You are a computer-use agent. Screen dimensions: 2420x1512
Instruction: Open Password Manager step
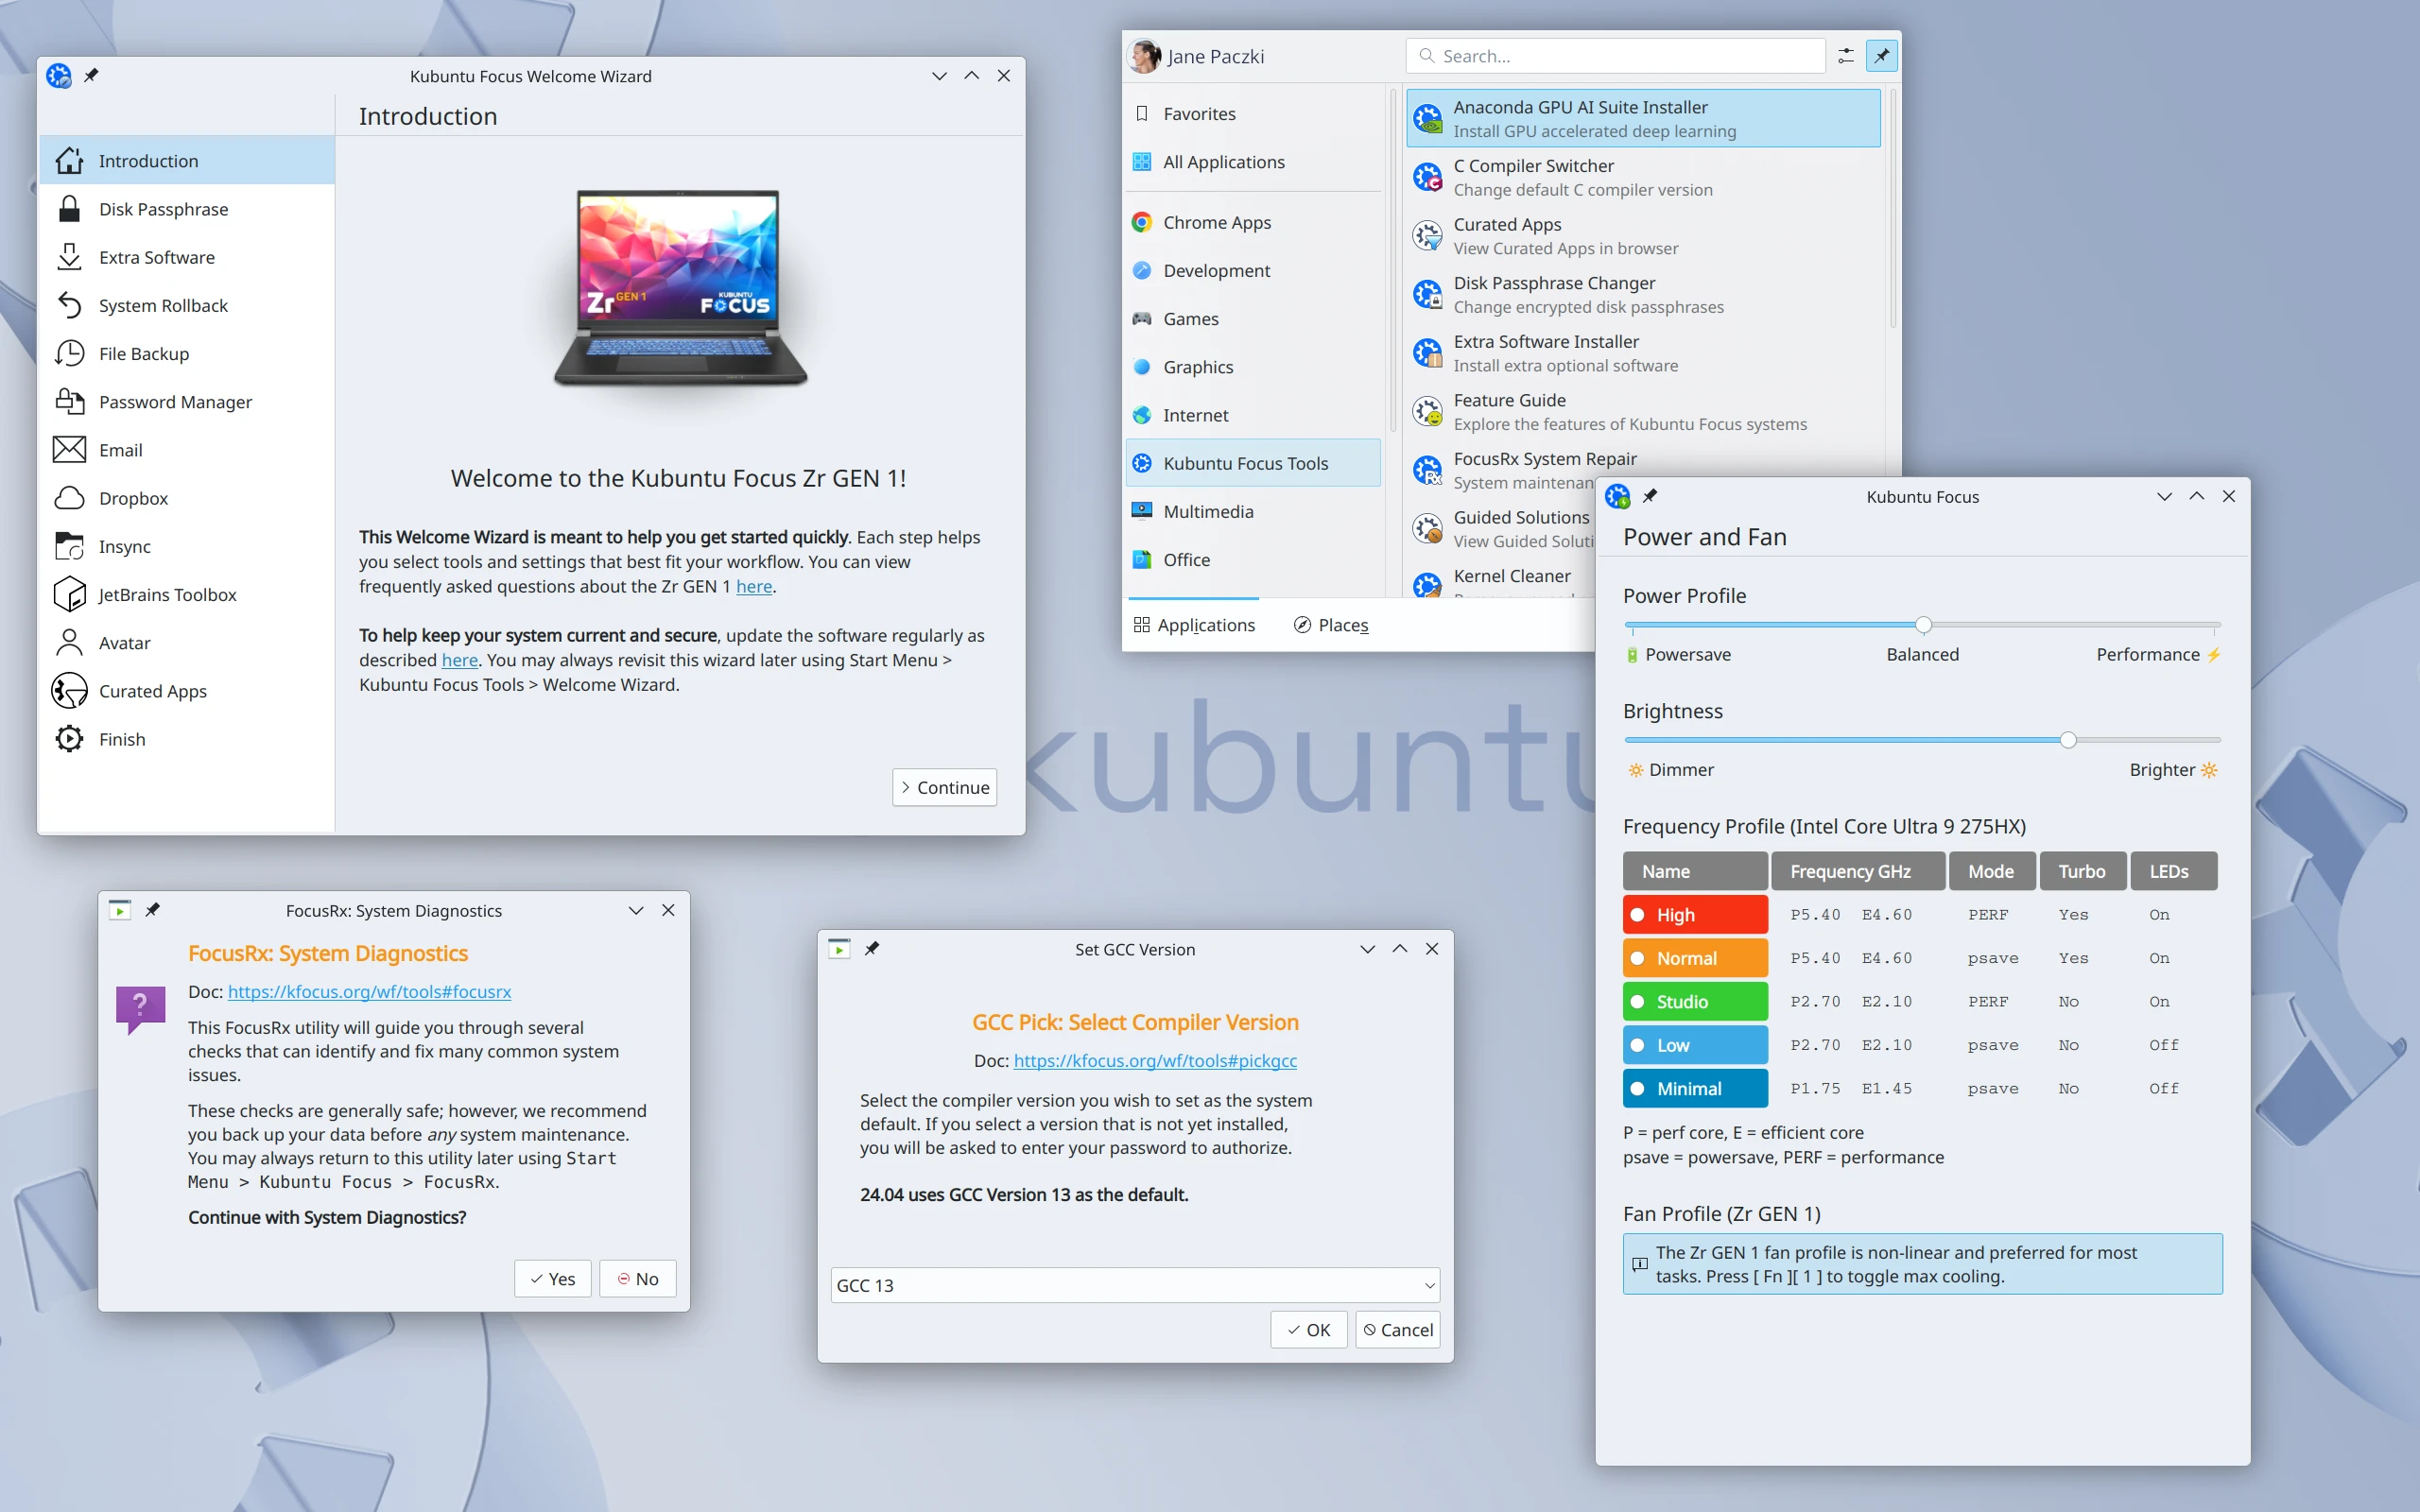tap(186, 402)
